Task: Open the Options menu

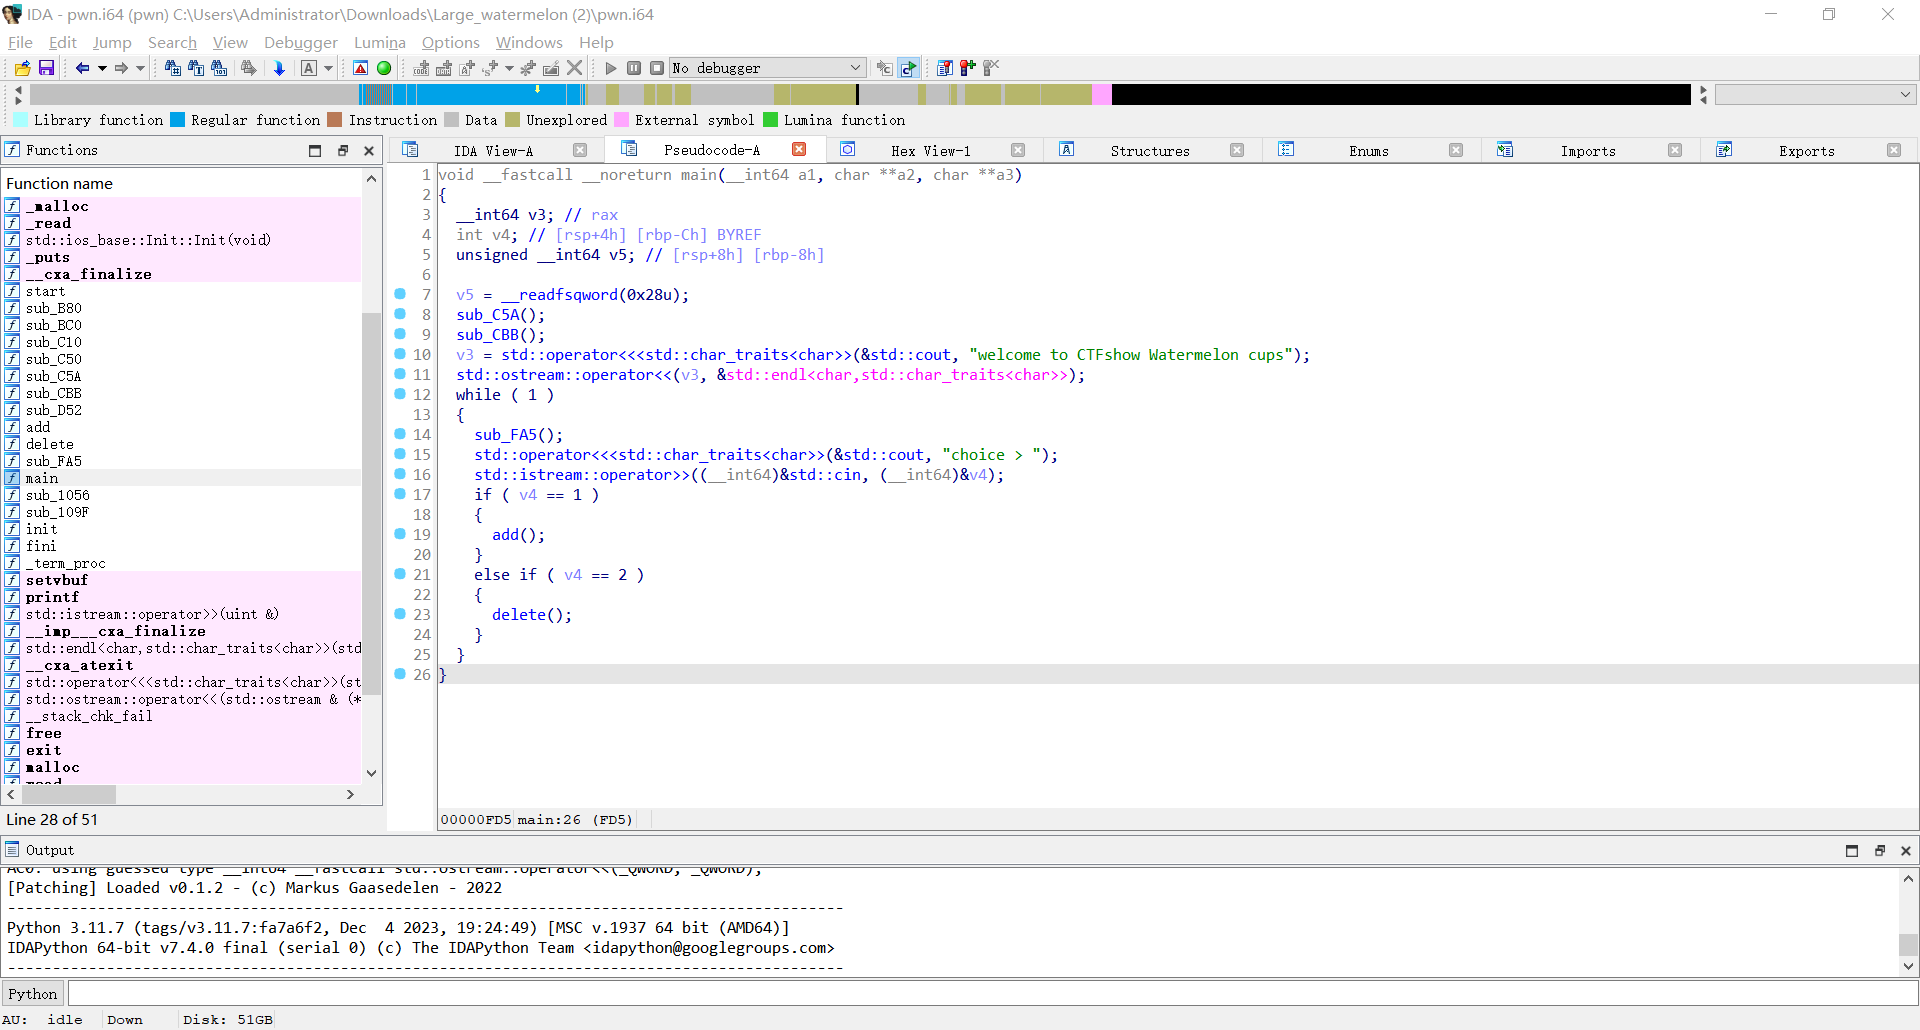Action: 451,42
